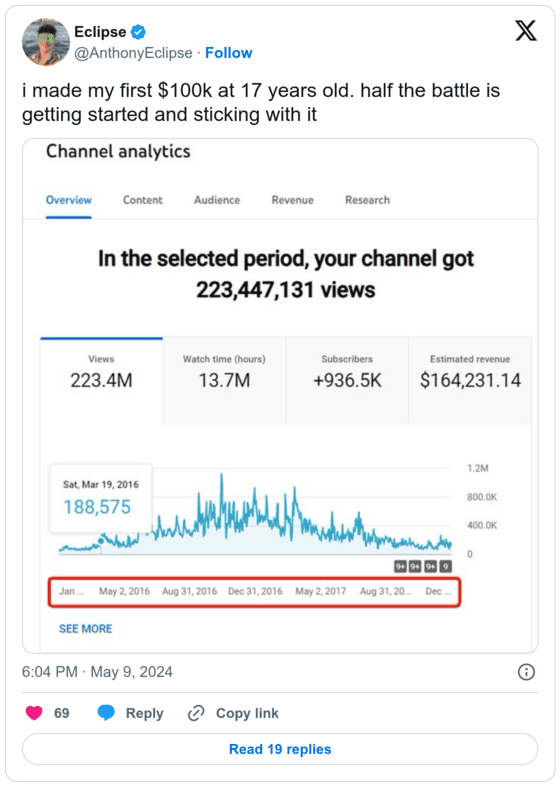Viewport: 560px width, 786px height.
Task: Open the info icon beside the date
Action: pos(526,672)
